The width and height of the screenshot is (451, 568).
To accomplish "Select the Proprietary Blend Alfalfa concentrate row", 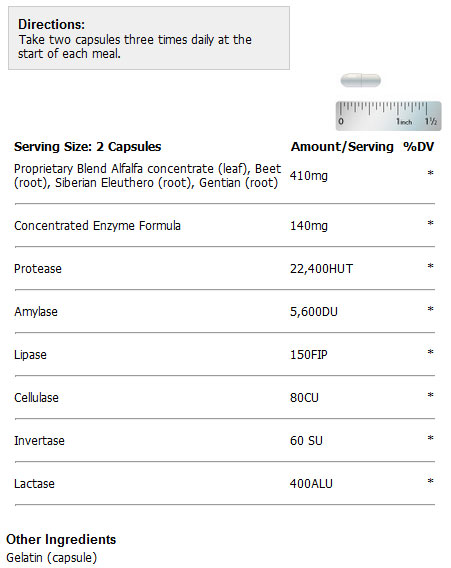I will pos(225,176).
